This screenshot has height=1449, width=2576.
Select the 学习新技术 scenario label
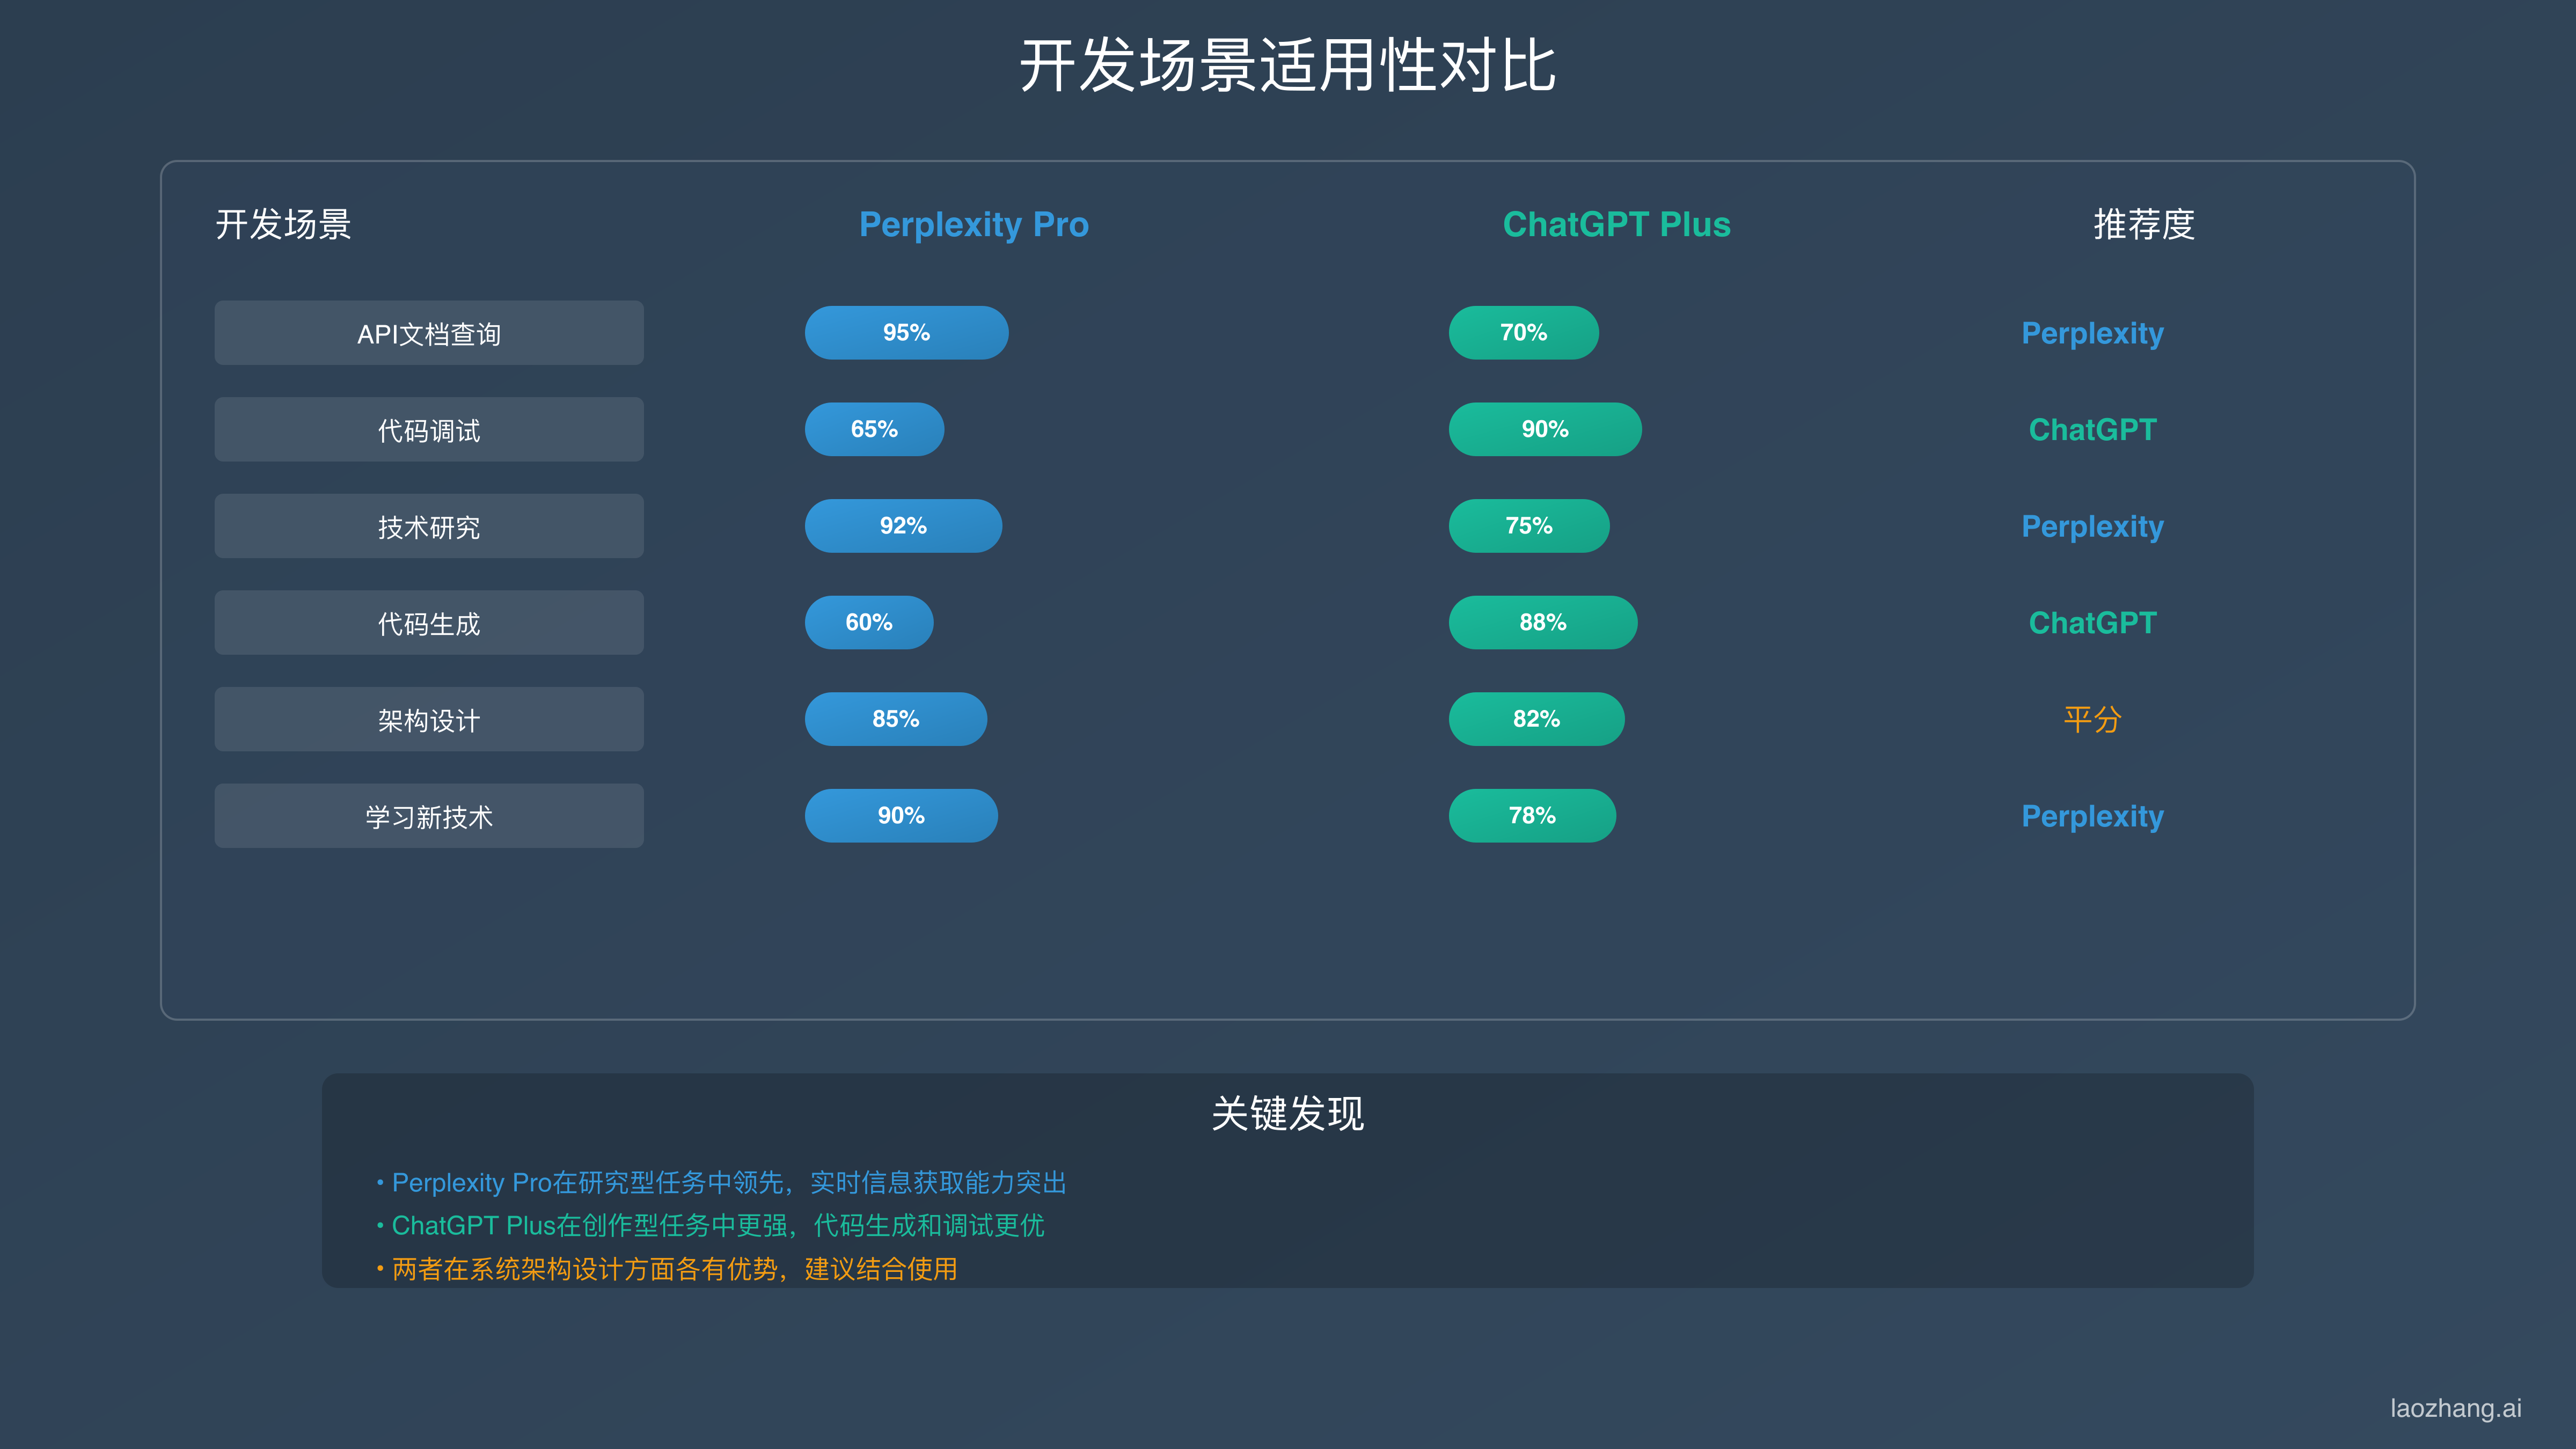(x=429, y=816)
